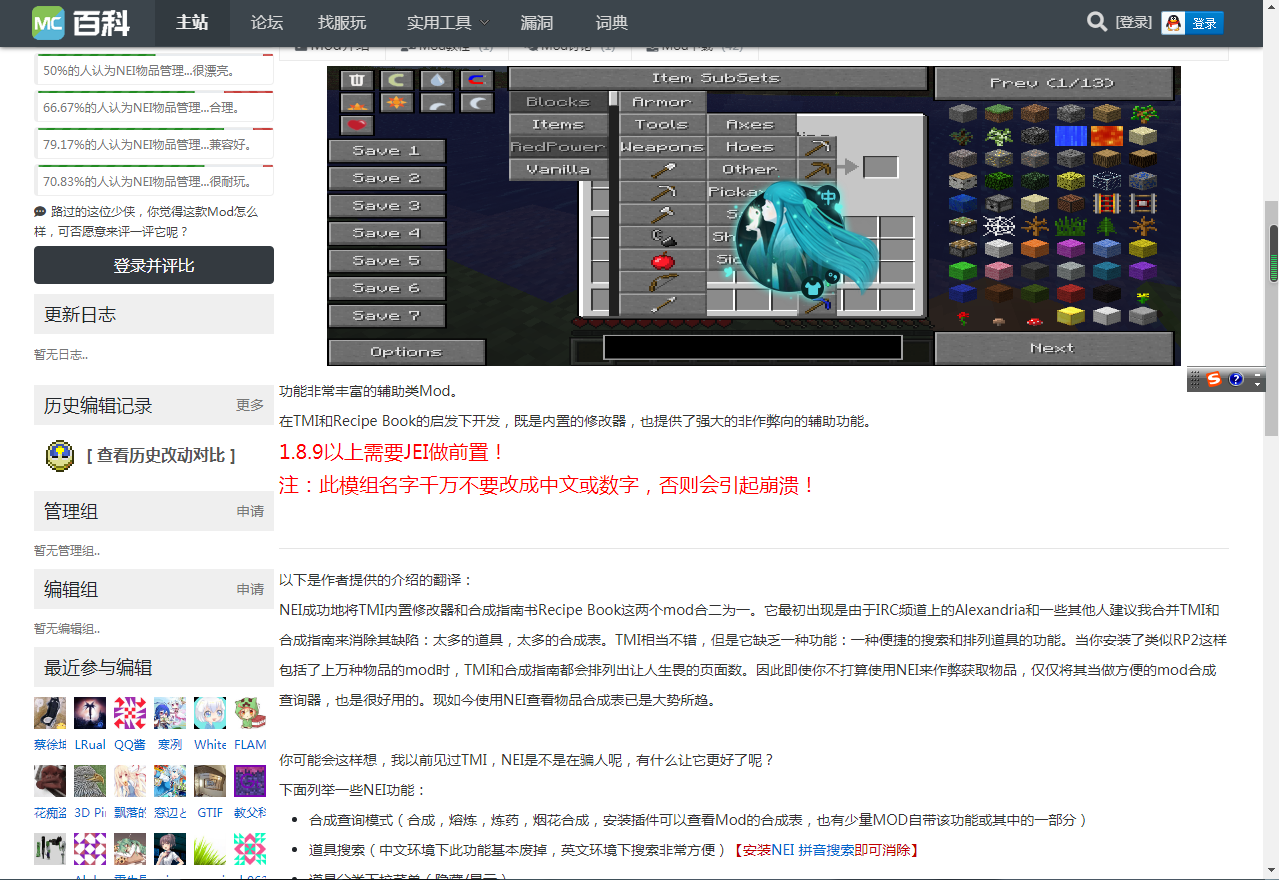Click the comment bubble icon beside 路过的这位少侠

pos(40,212)
